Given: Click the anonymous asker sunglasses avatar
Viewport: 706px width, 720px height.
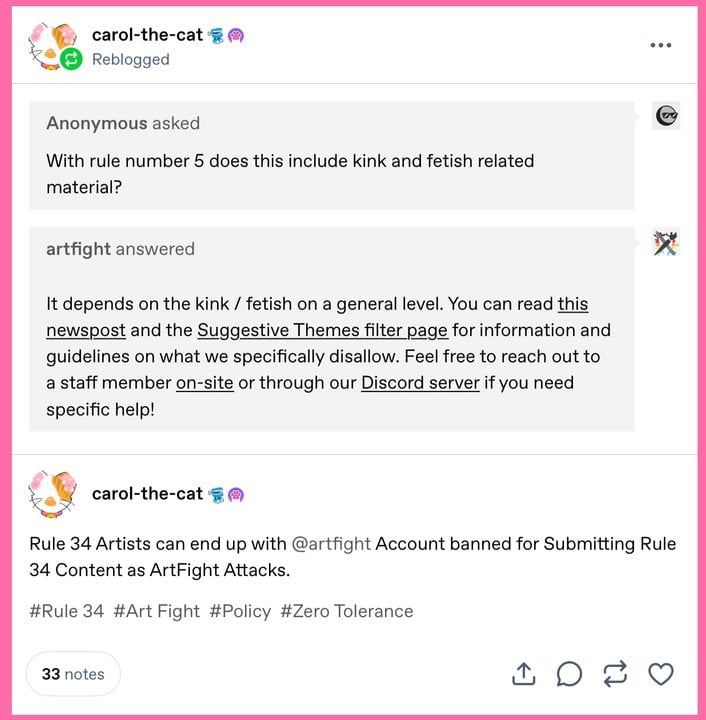Looking at the screenshot, I should (667, 116).
